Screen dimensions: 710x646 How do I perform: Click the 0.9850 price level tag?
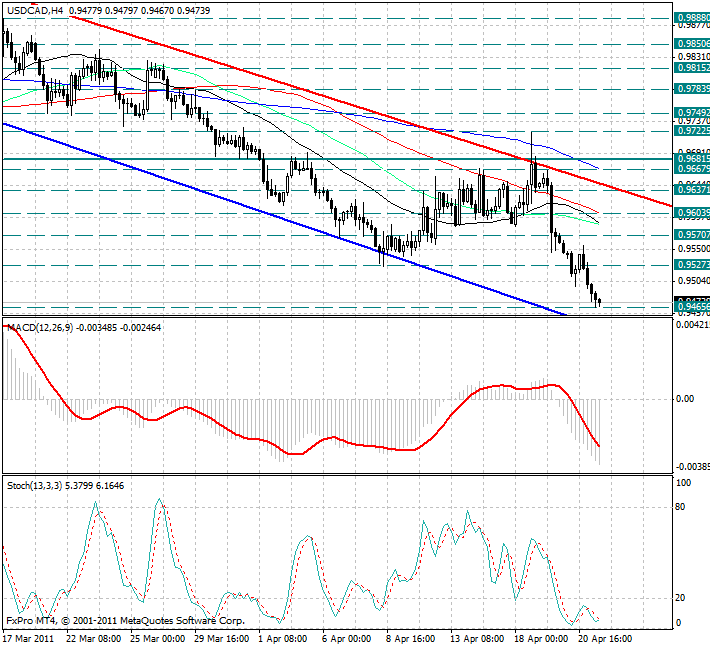tap(691, 44)
